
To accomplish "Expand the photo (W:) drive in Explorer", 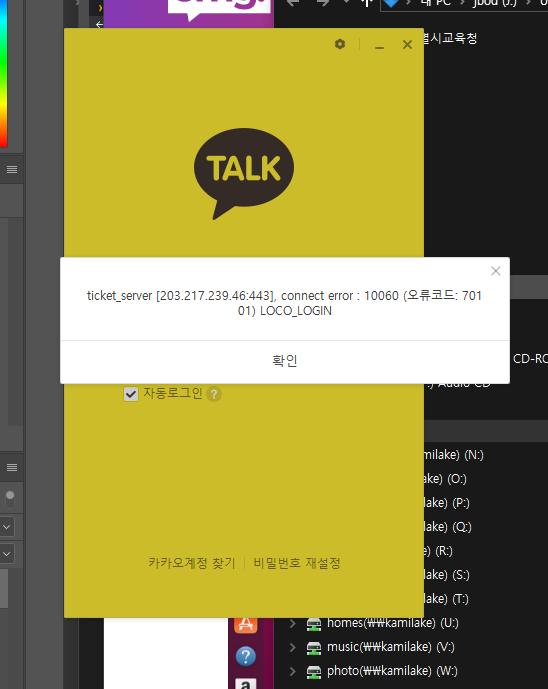I will click(x=293, y=671).
